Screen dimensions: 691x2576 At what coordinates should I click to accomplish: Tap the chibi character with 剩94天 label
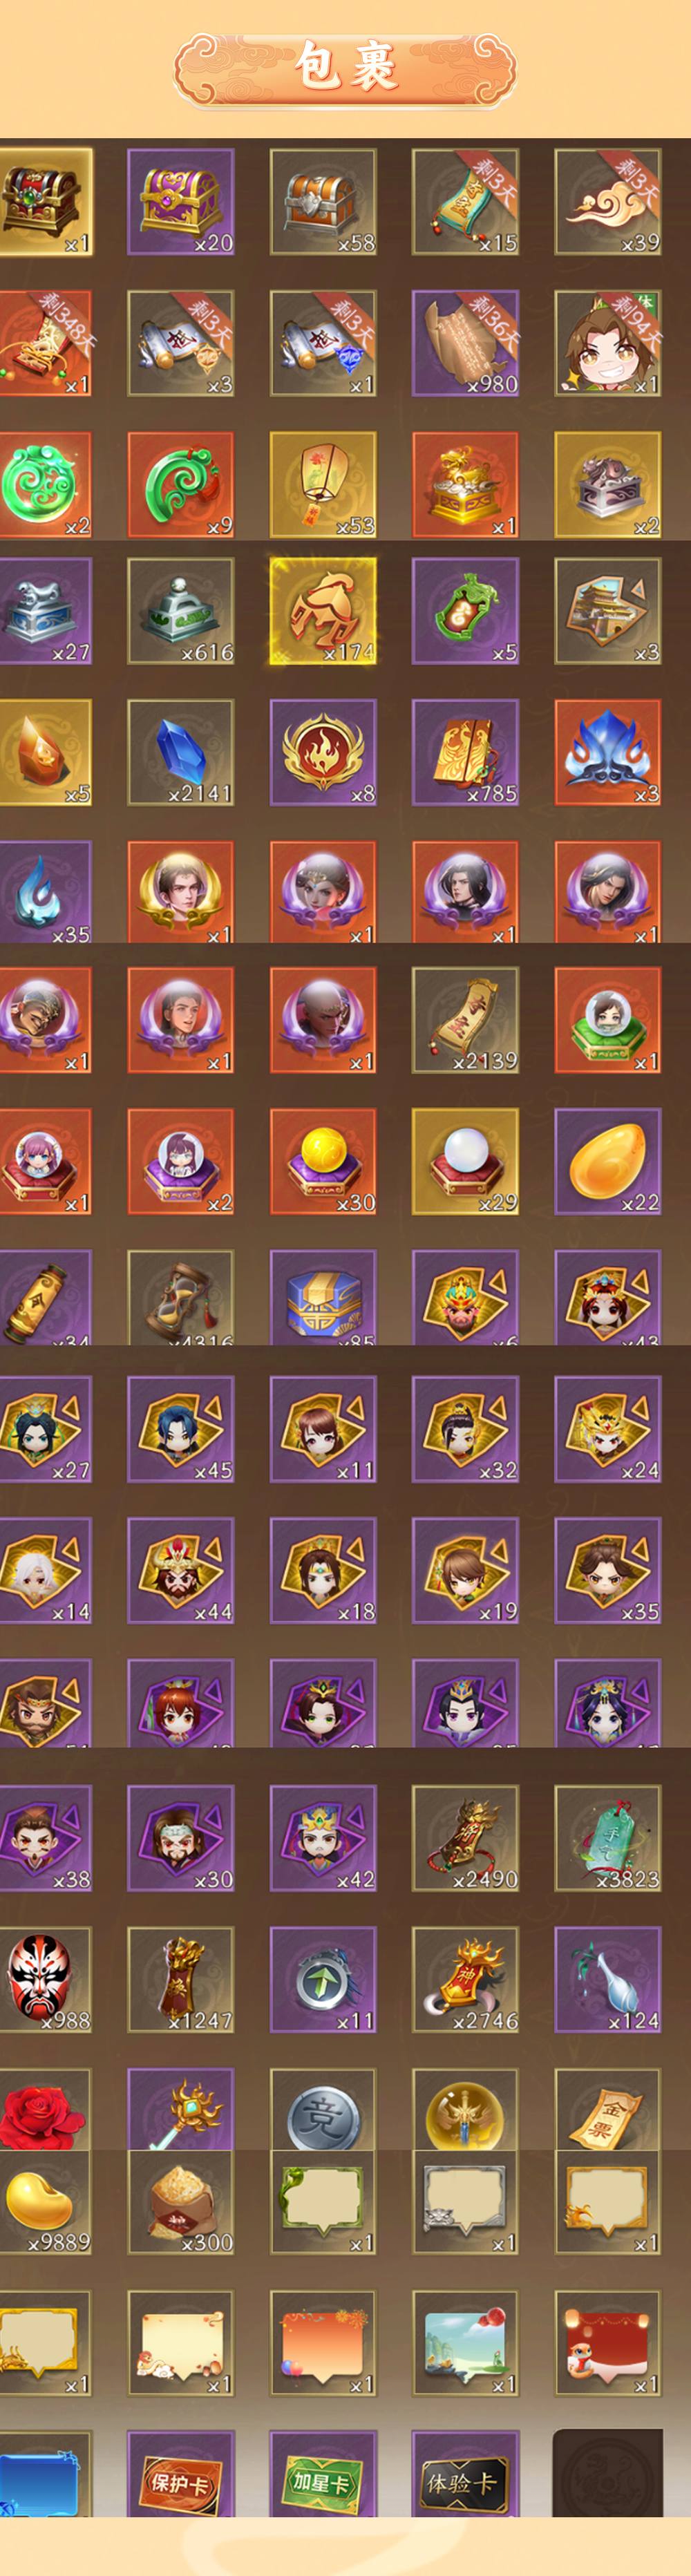pos(608,343)
